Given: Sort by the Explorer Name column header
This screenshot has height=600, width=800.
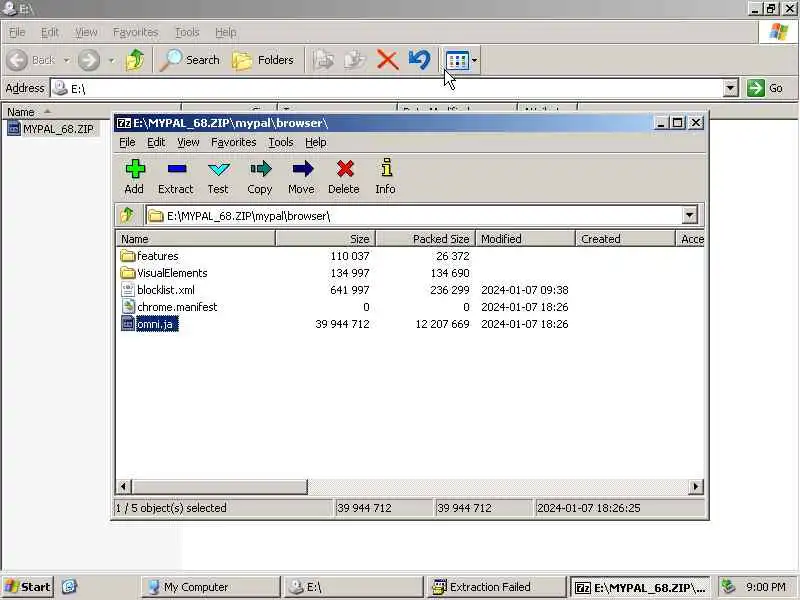Looking at the screenshot, I should pyautogui.click(x=92, y=112).
